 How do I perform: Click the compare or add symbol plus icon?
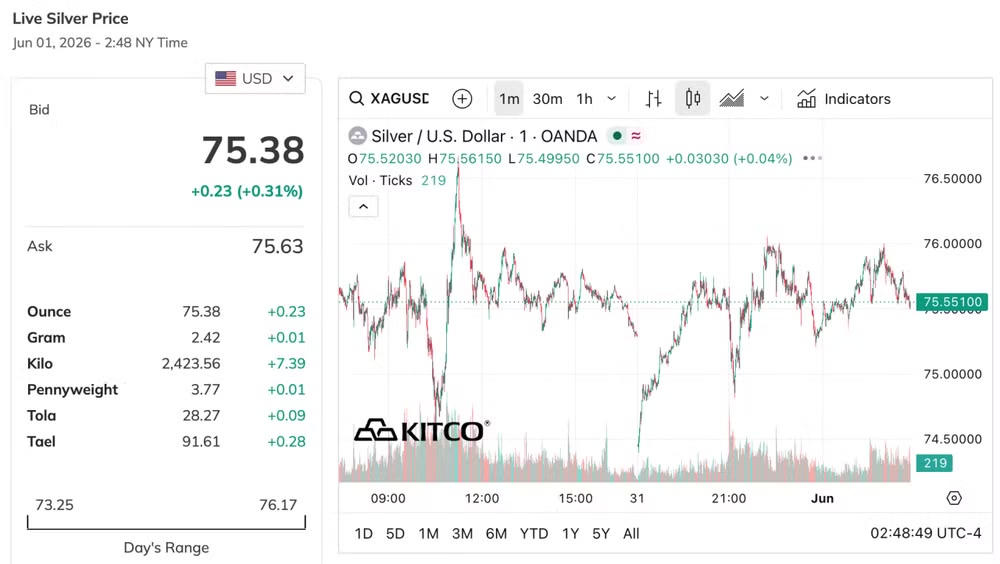462,98
